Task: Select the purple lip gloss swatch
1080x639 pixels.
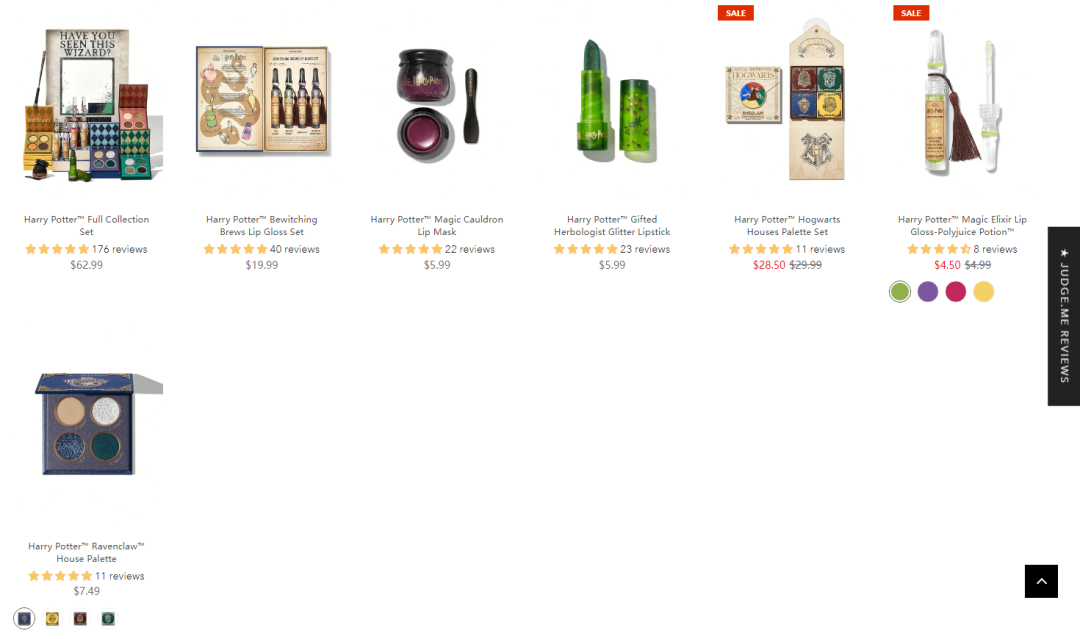Action: pos(928,291)
